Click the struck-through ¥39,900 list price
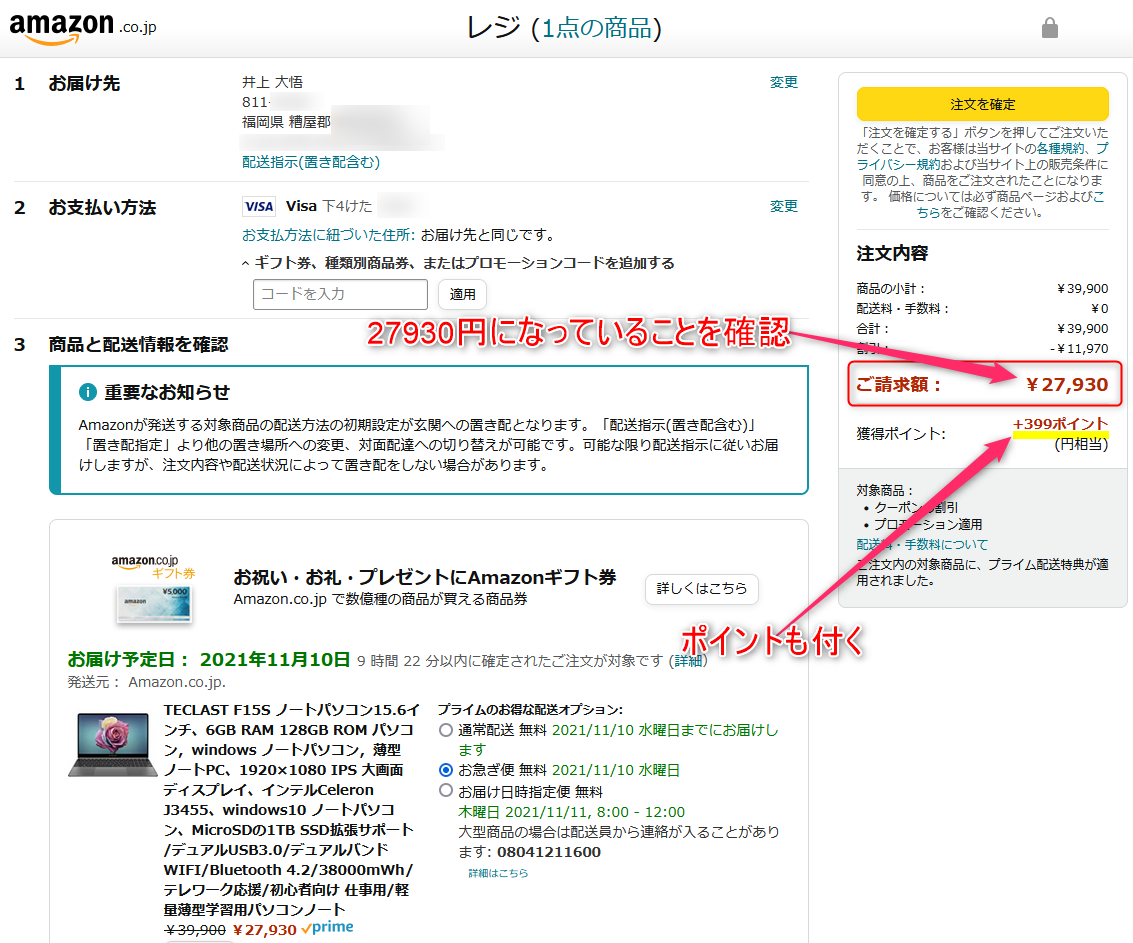 [195, 930]
